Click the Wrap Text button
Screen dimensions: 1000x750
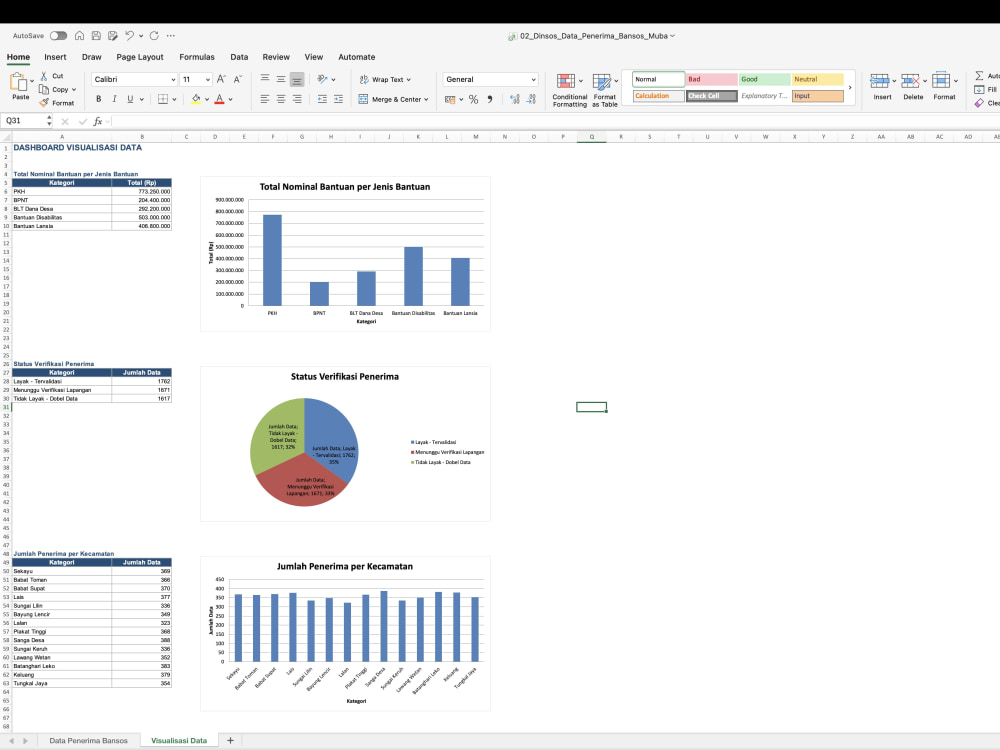tap(385, 80)
